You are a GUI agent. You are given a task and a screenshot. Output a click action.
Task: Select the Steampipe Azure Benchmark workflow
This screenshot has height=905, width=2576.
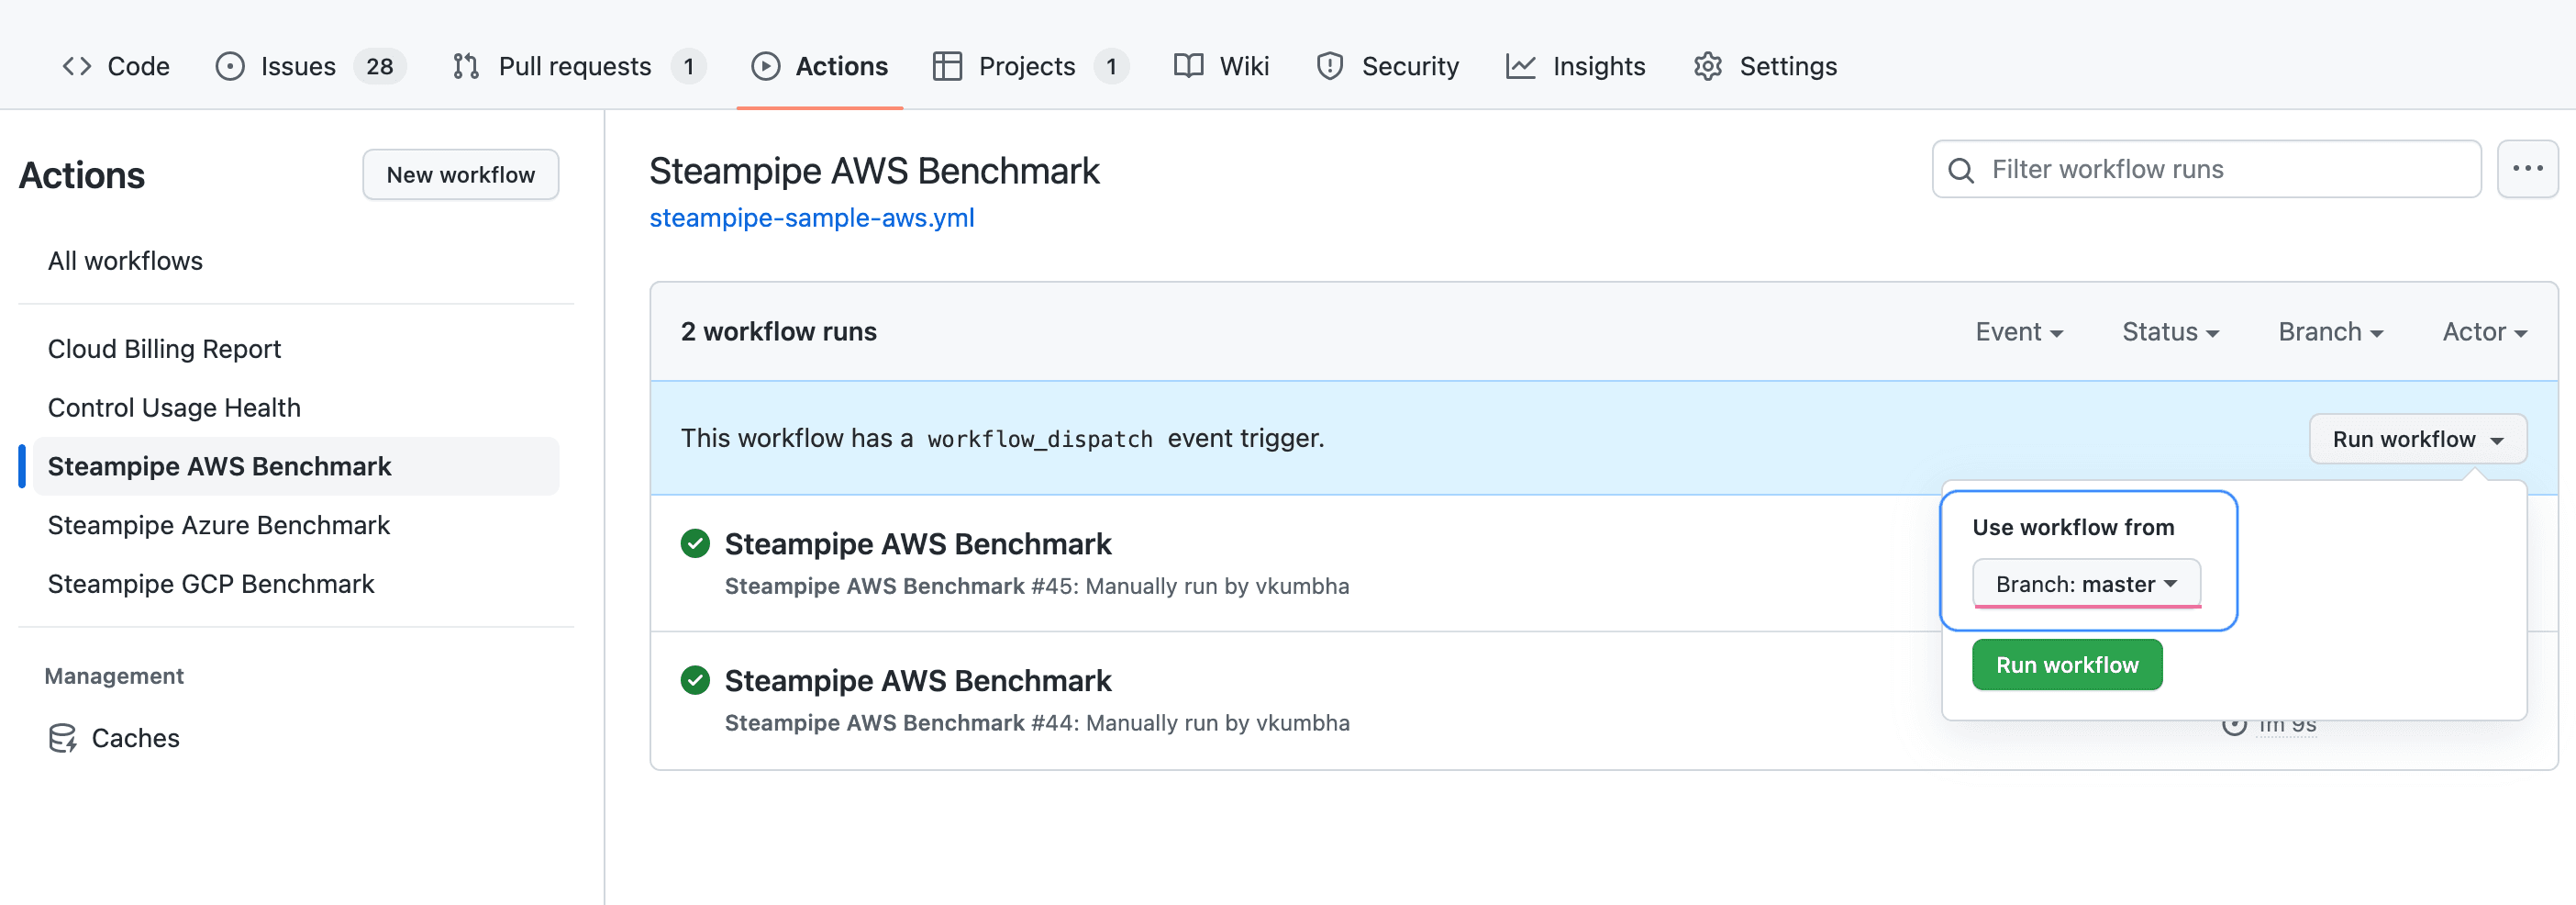(x=218, y=525)
